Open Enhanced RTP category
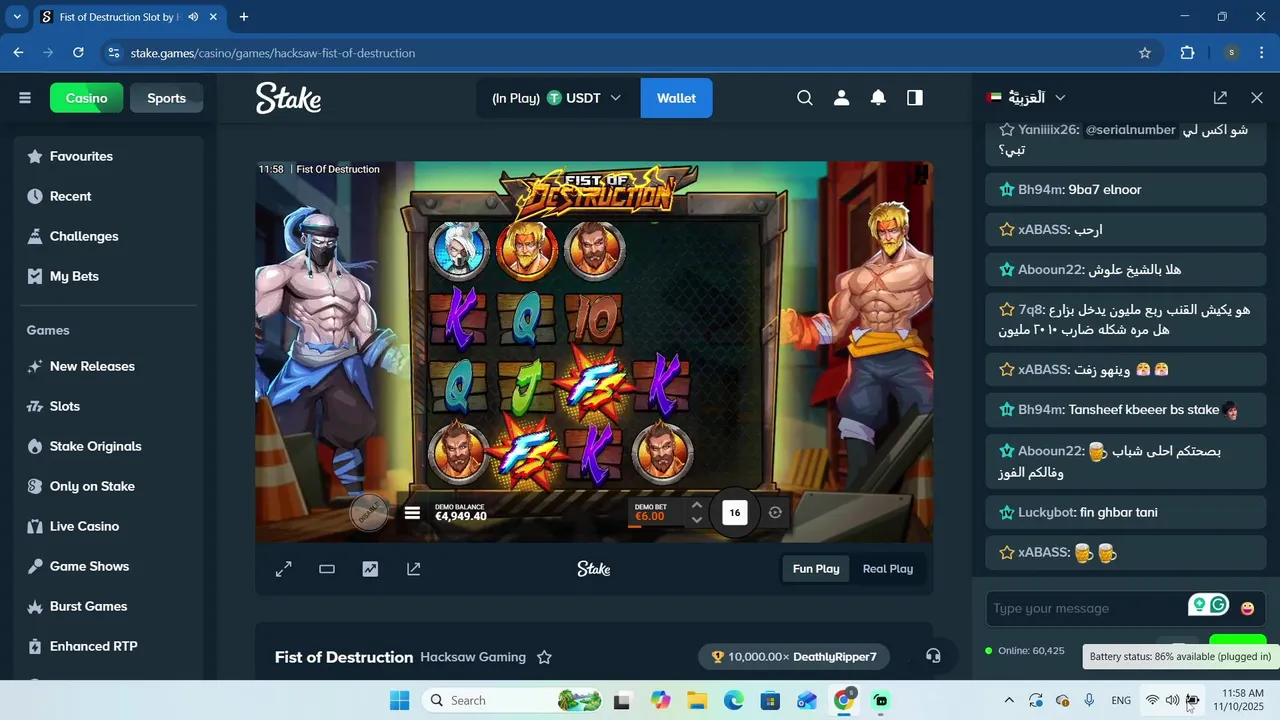This screenshot has width=1280, height=720. 110,646
